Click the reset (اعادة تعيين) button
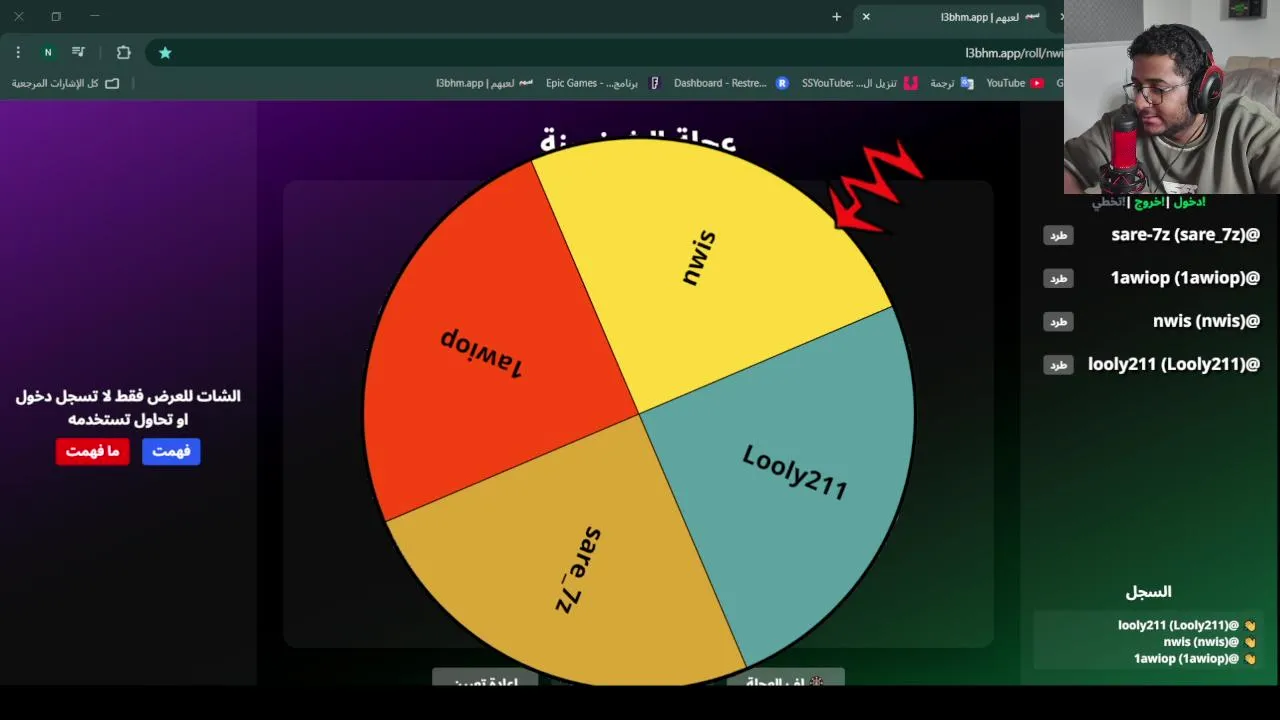This screenshot has height=720, width=1280. tap(485, 679)
